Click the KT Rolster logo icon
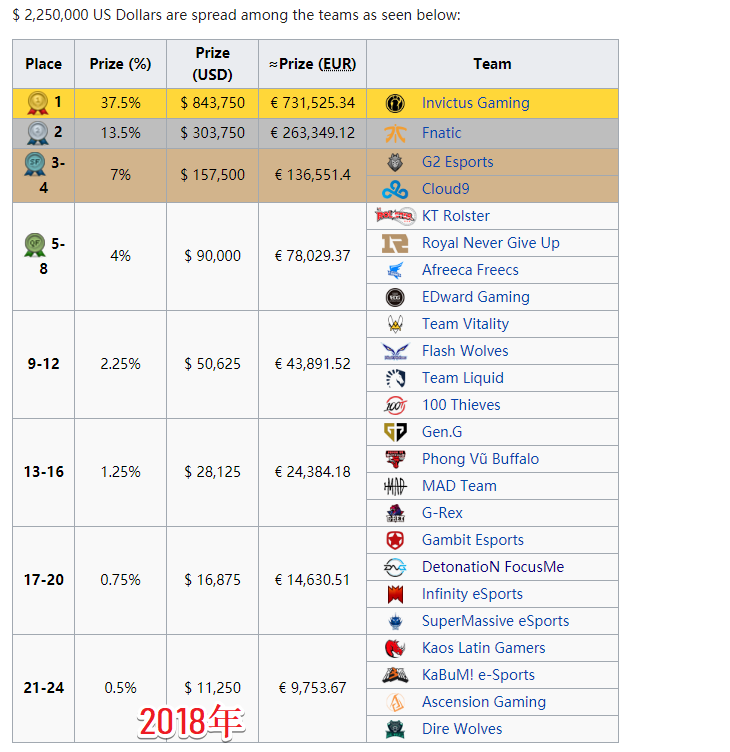730x752 pixels. pos(395,216)
